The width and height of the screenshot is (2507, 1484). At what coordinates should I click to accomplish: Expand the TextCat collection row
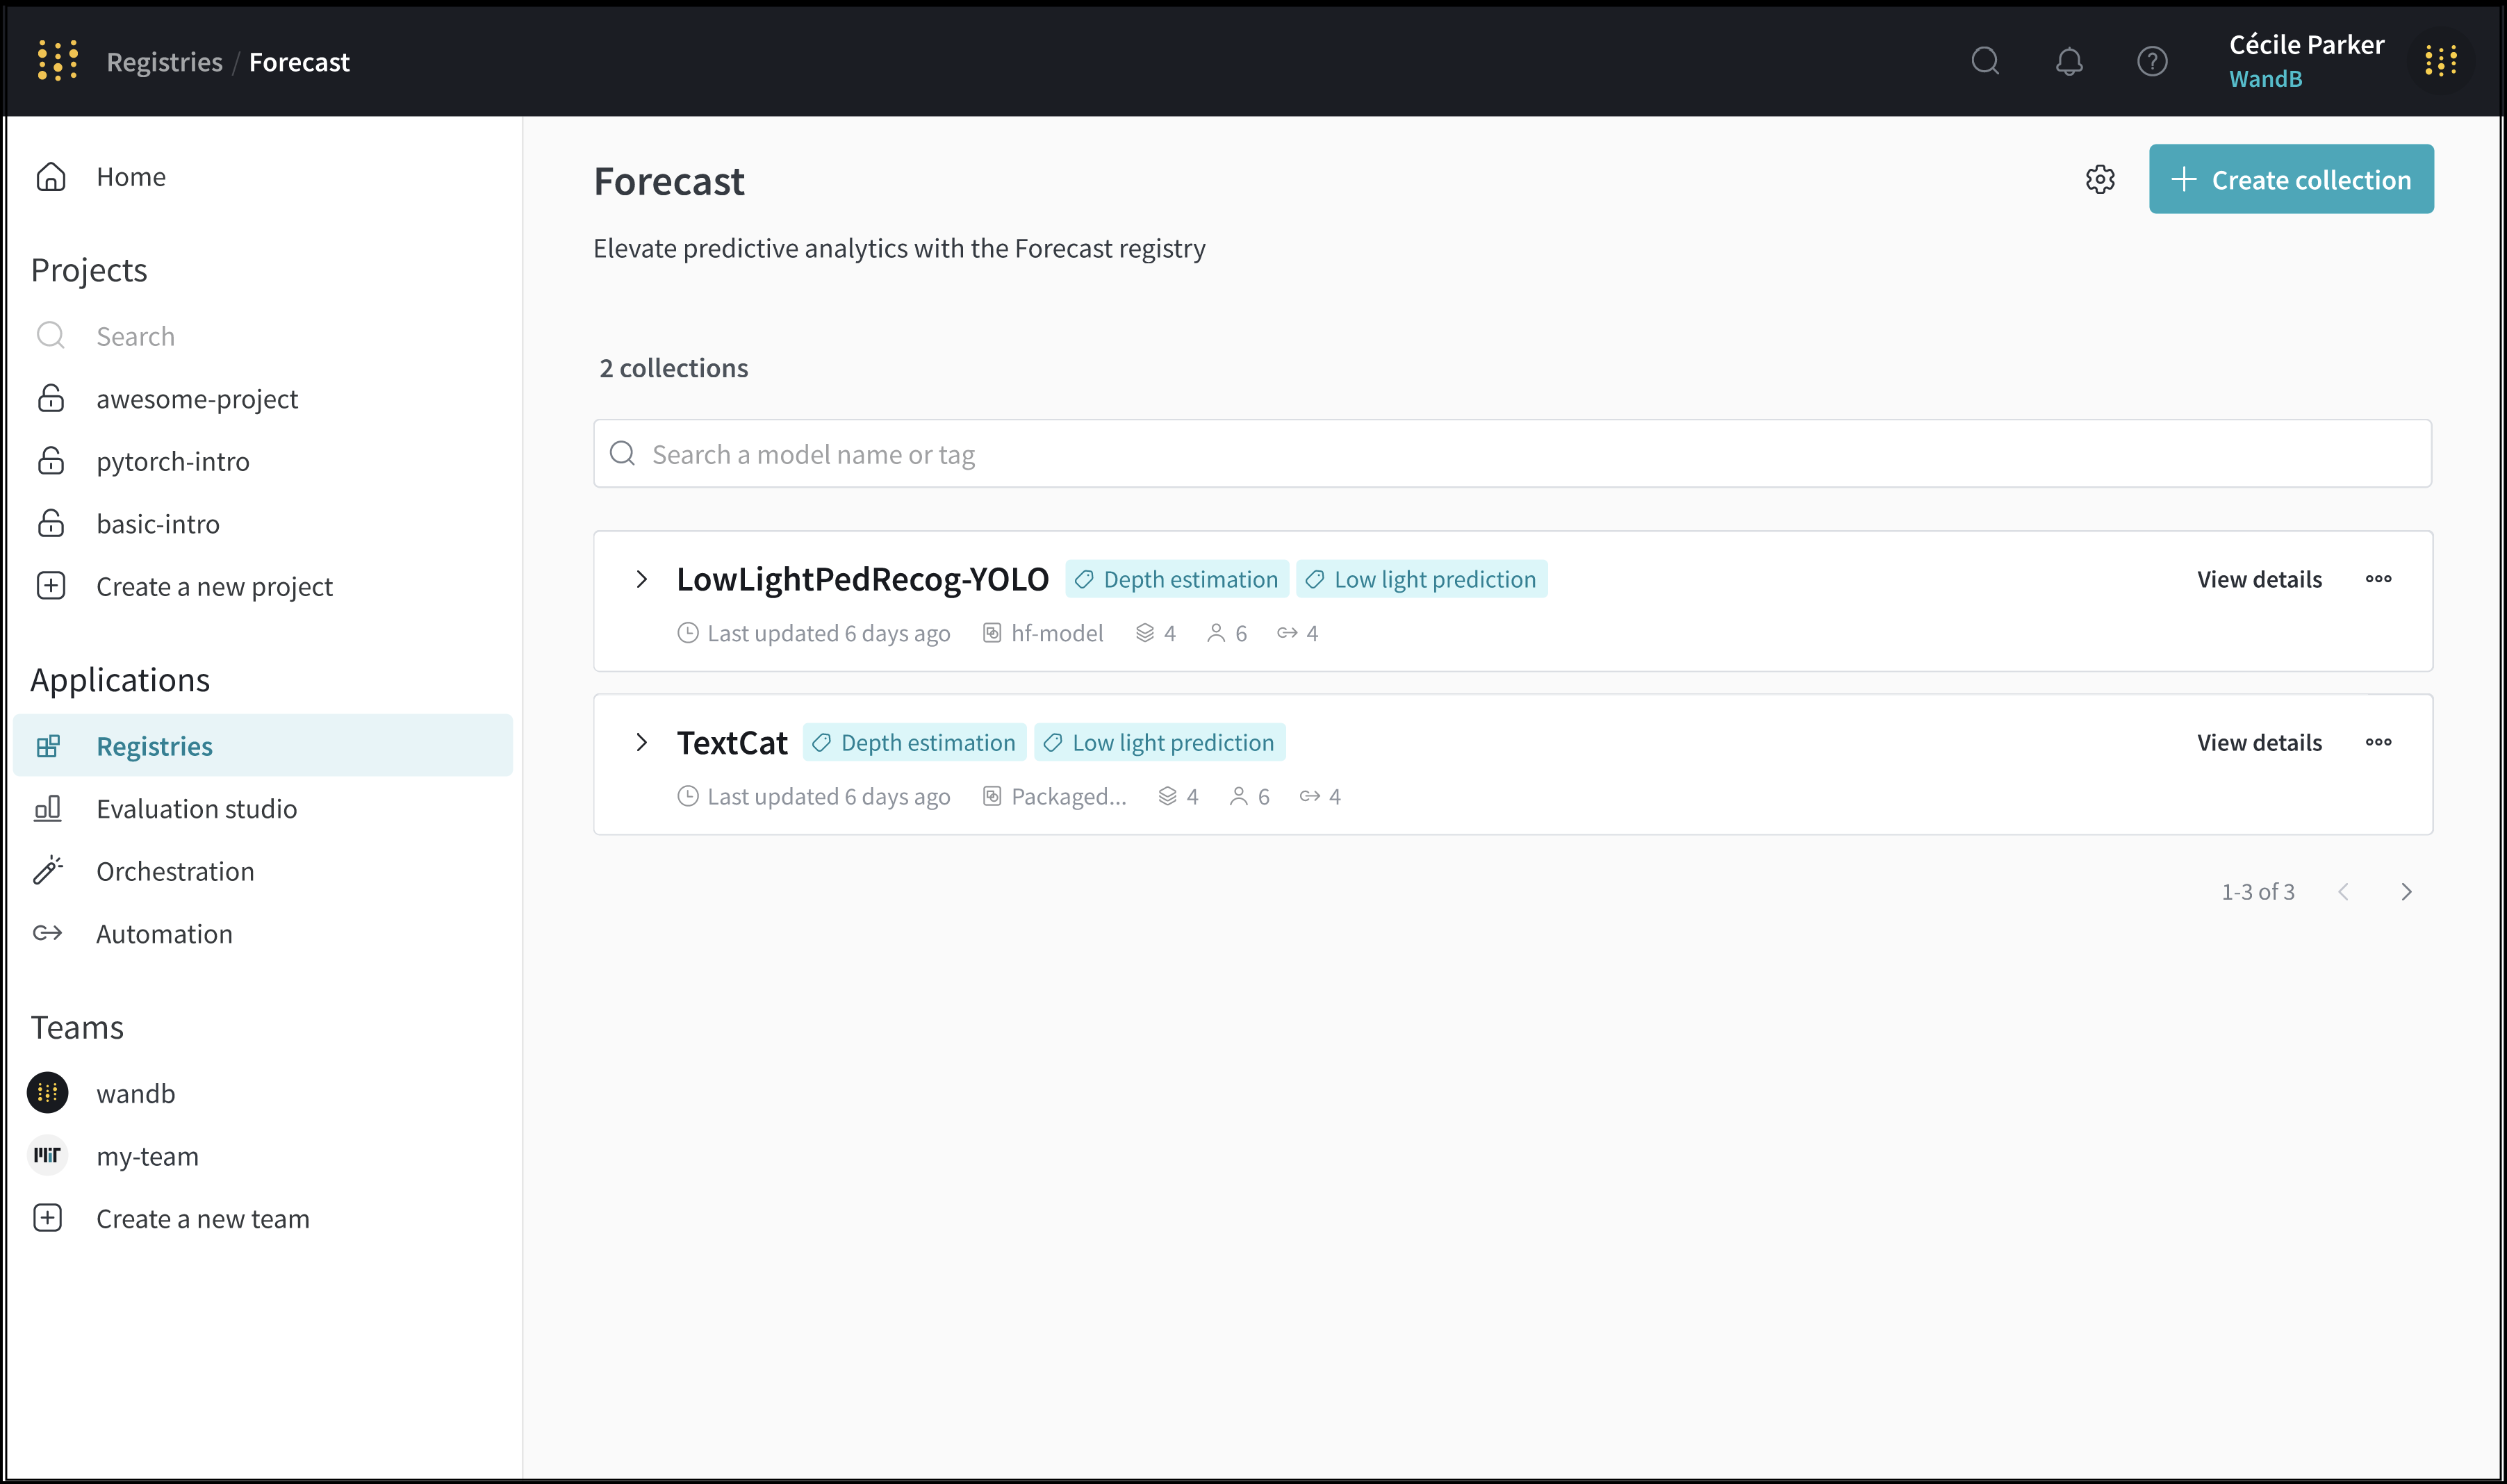(x=642, y=742)
